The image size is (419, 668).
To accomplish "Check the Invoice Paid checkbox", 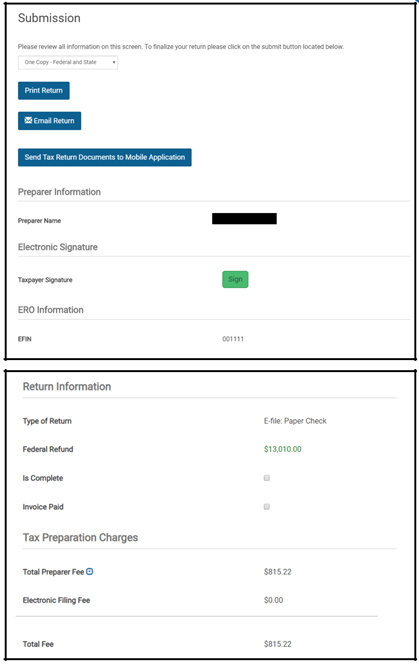I will pyautogui.click(x=267, y=507).
